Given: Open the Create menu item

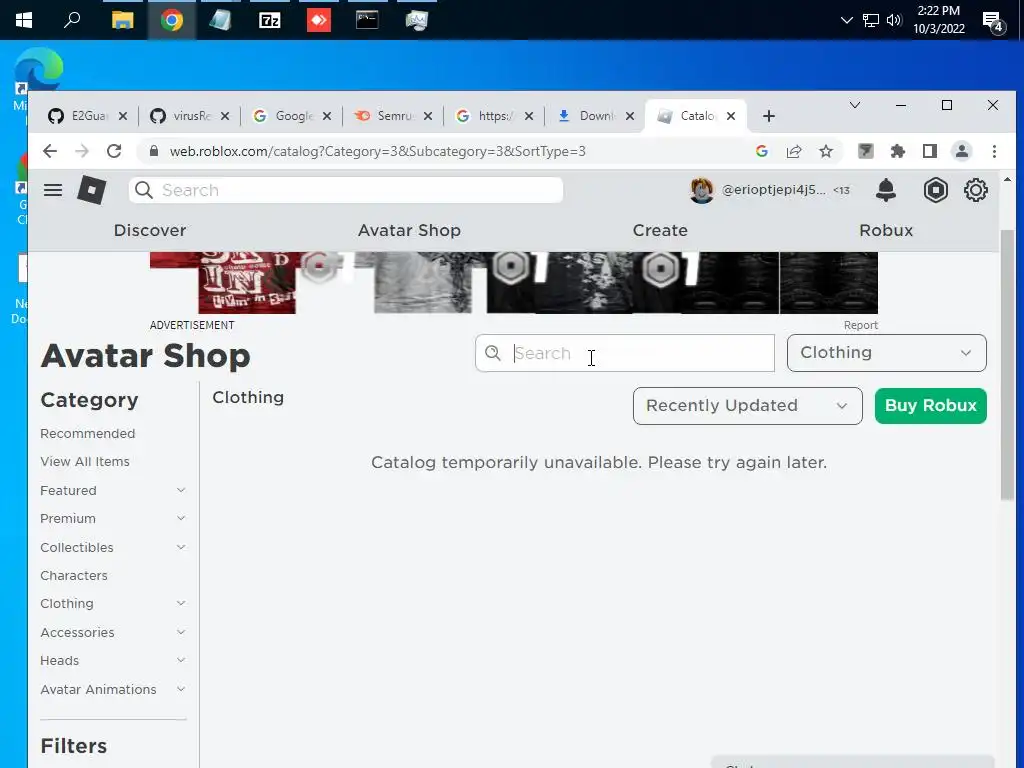Looking at the screenshot, I should [x=660, y=231].
